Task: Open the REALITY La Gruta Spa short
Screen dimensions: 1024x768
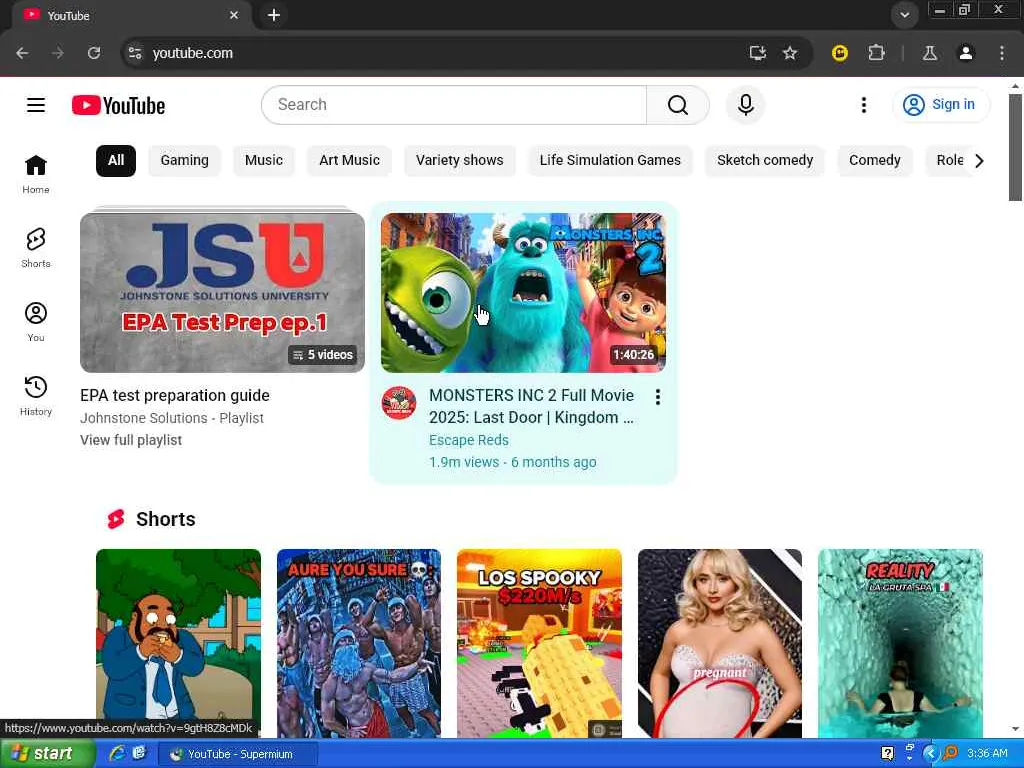Action: 900,643
